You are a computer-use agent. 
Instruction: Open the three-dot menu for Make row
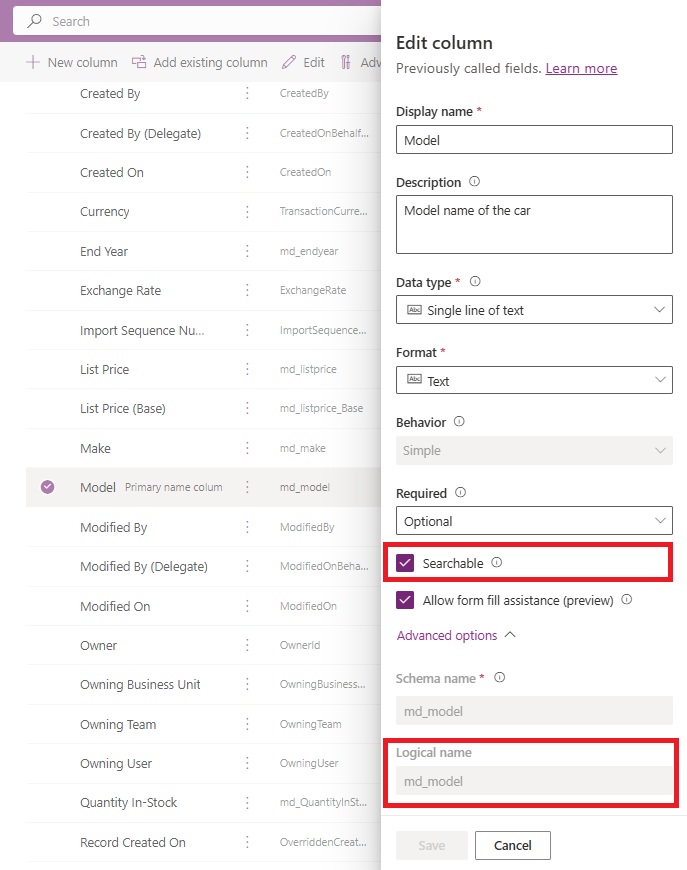coord(247,448)
